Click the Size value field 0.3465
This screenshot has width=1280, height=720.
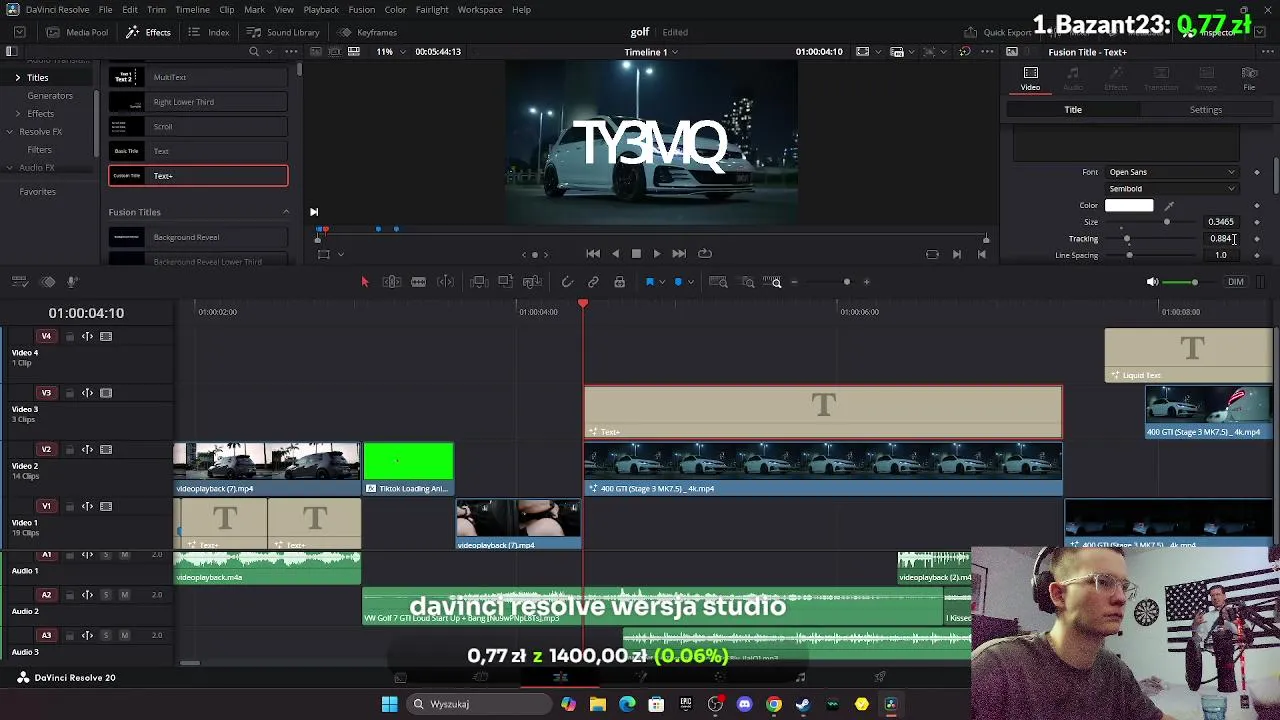click(x=1221, y=222)
